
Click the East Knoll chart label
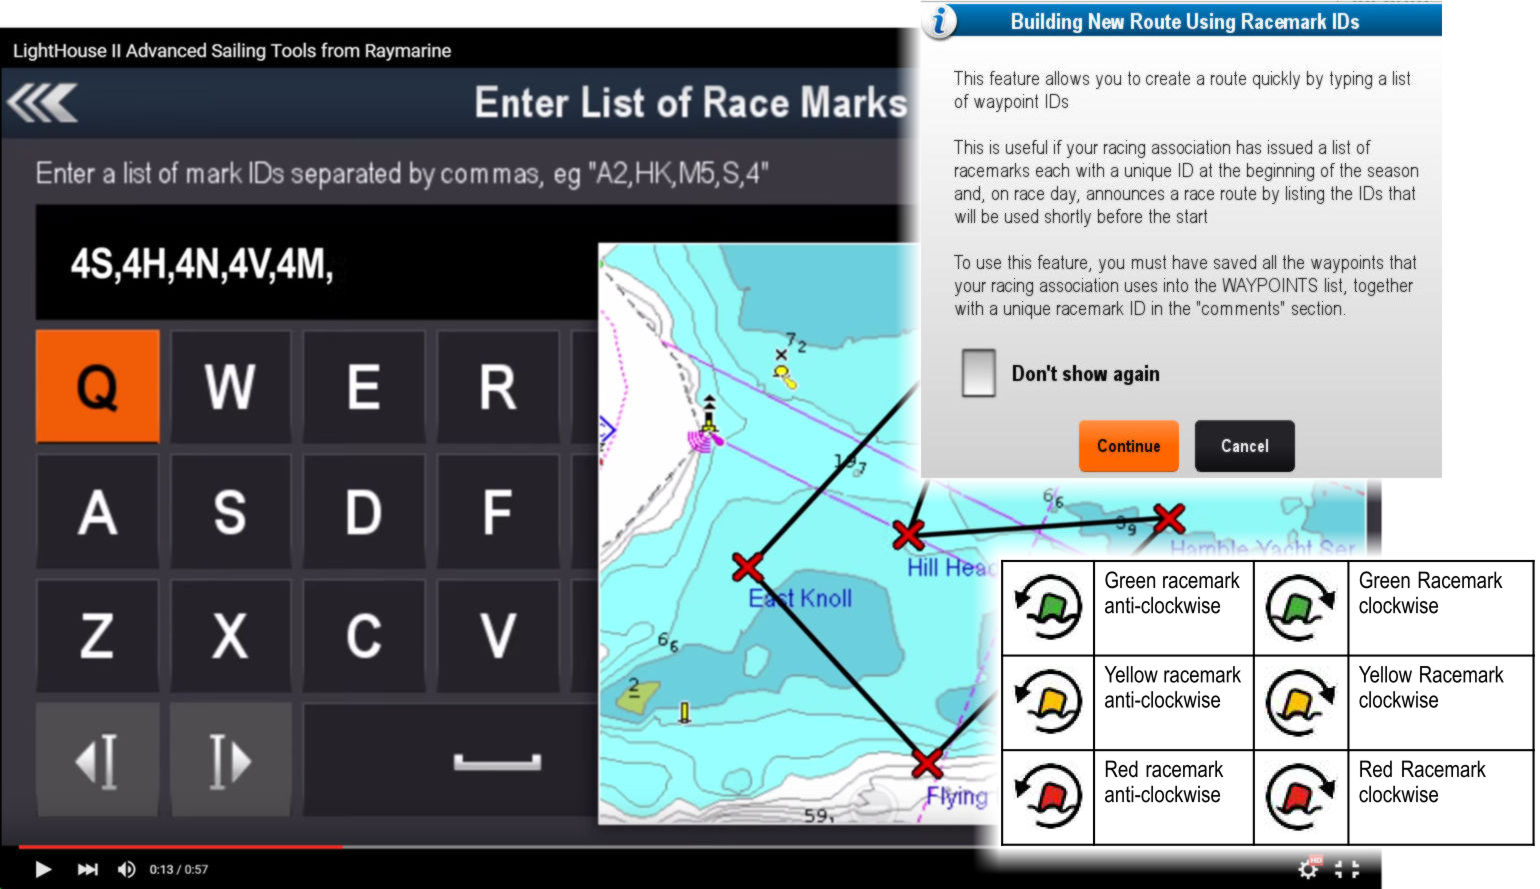click(x=800, y=598)
